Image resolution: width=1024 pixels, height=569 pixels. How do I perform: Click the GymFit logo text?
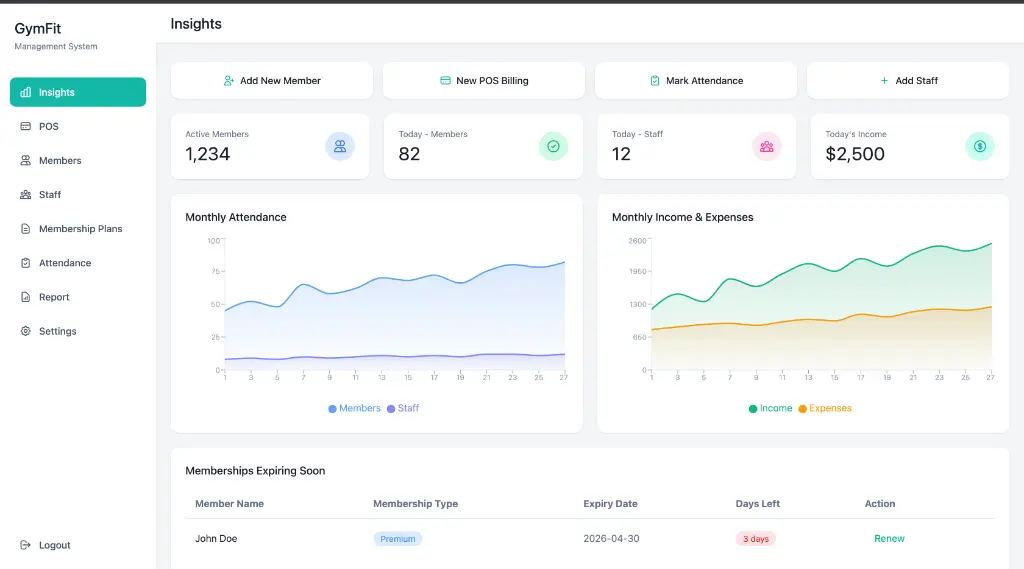point(38,29)
